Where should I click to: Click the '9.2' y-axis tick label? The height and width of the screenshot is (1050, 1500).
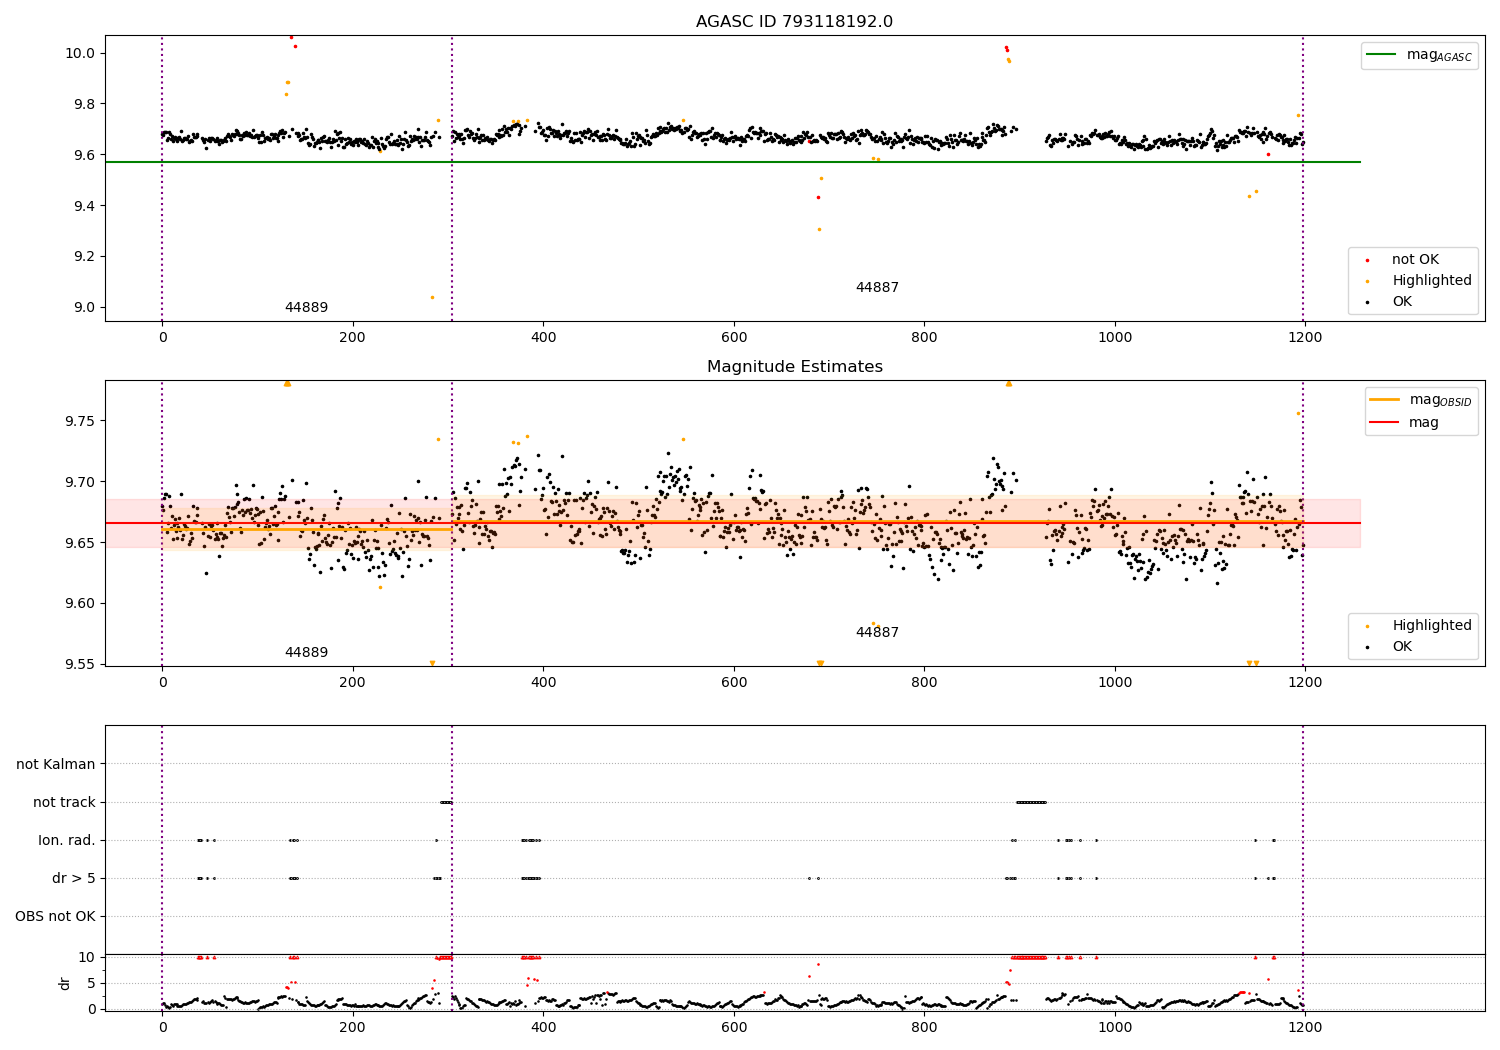point(85,257)
